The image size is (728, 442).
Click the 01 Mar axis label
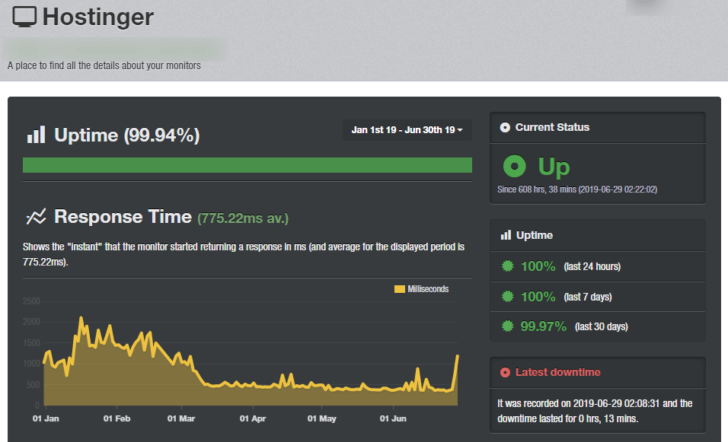(181, 419)
